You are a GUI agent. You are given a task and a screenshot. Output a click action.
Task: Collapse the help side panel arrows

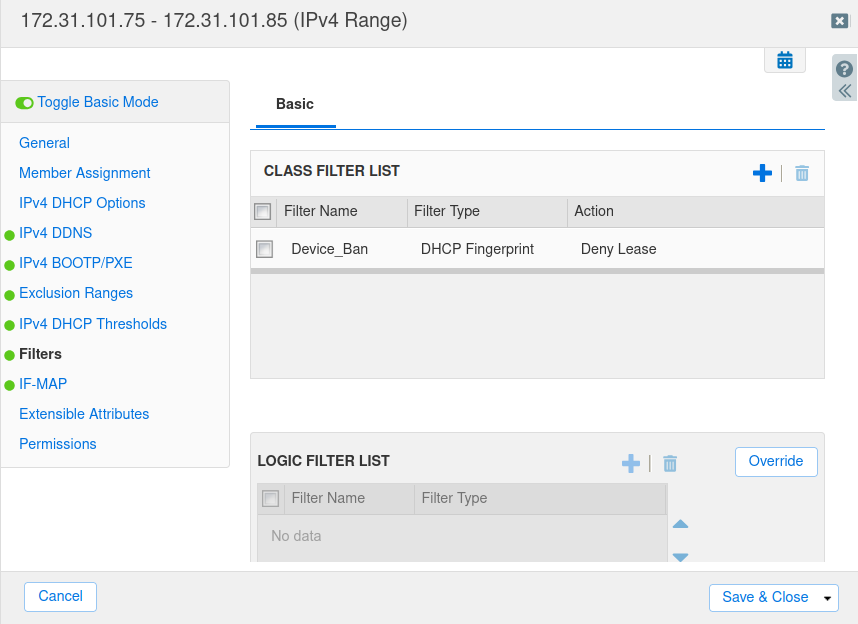pyautogui.click(x=845, y=91)
